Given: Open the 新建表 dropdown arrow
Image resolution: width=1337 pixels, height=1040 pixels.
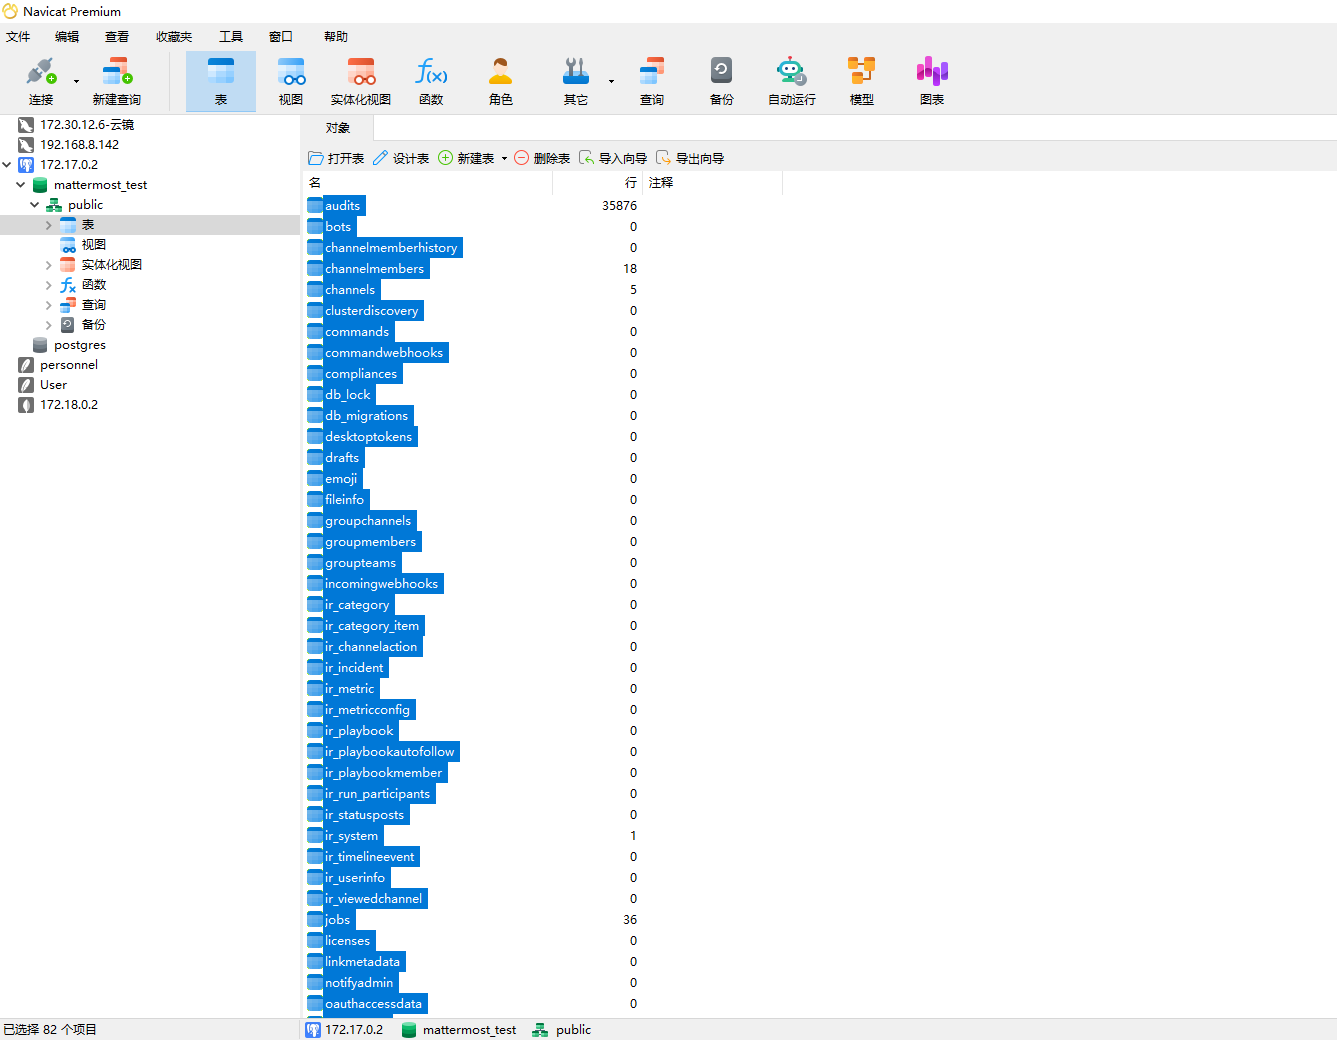Looking at the screenshot, I should [x=504, y=159].
